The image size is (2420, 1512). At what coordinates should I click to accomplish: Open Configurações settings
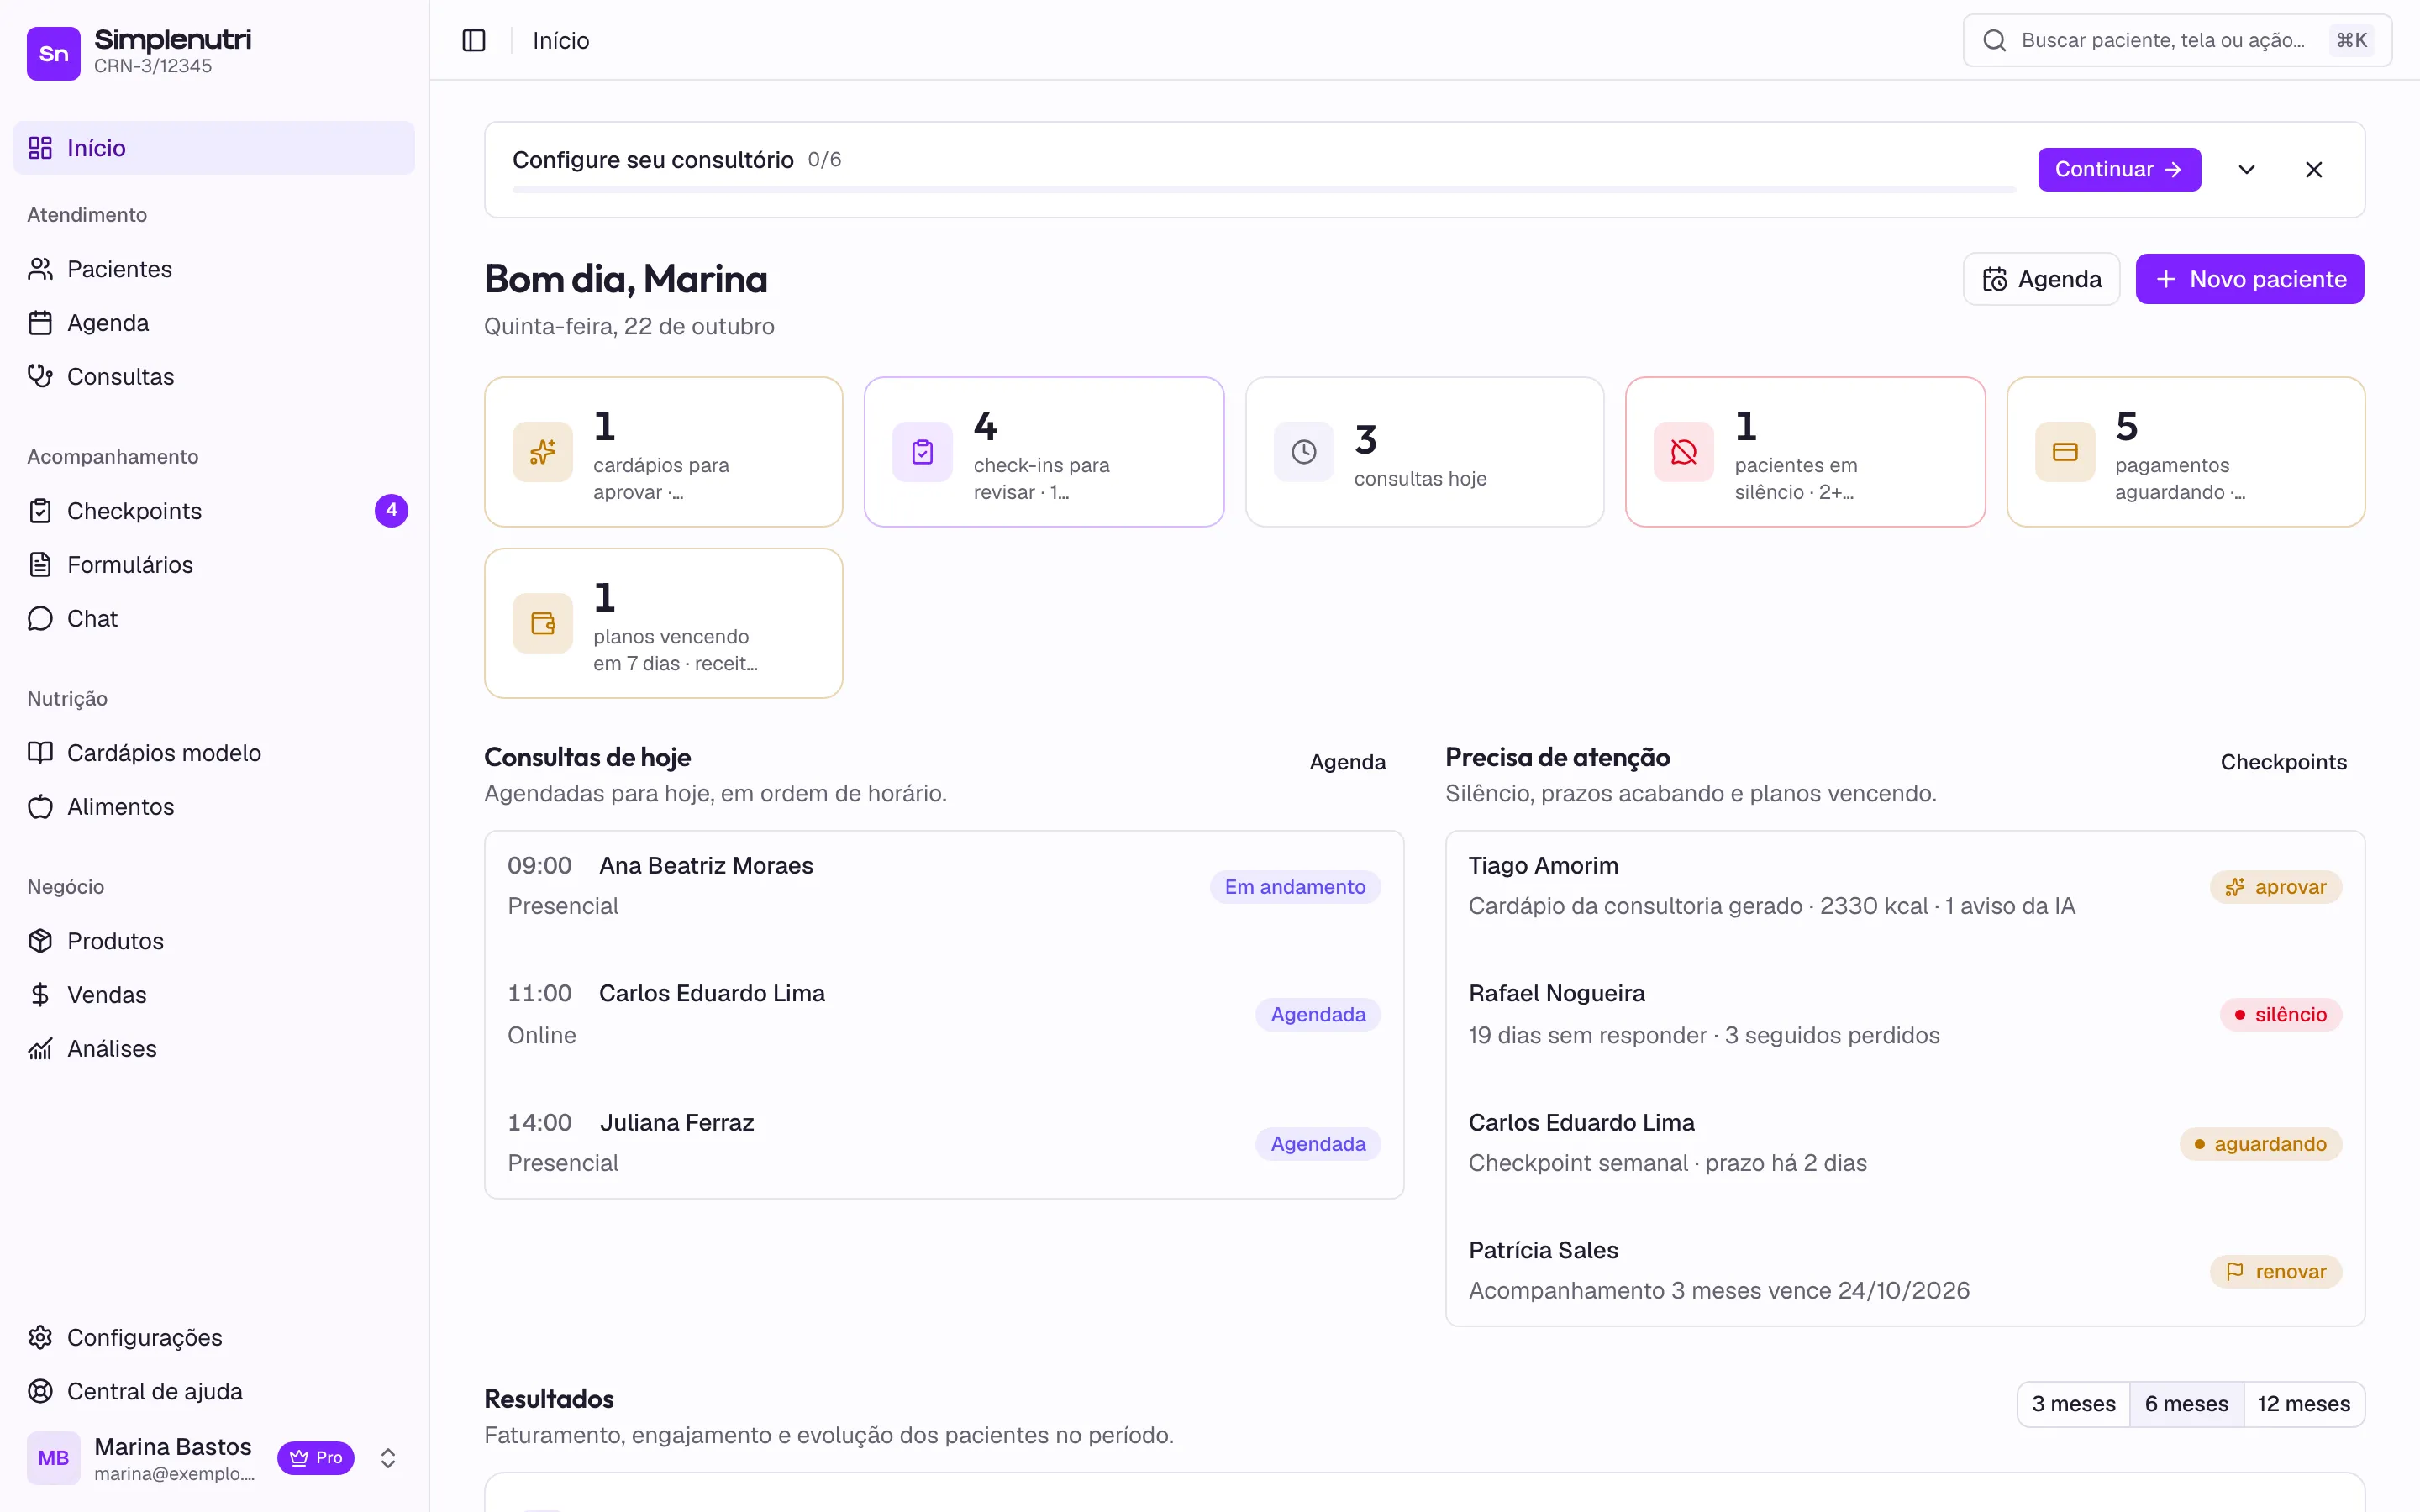click(x=214, y=1337)
